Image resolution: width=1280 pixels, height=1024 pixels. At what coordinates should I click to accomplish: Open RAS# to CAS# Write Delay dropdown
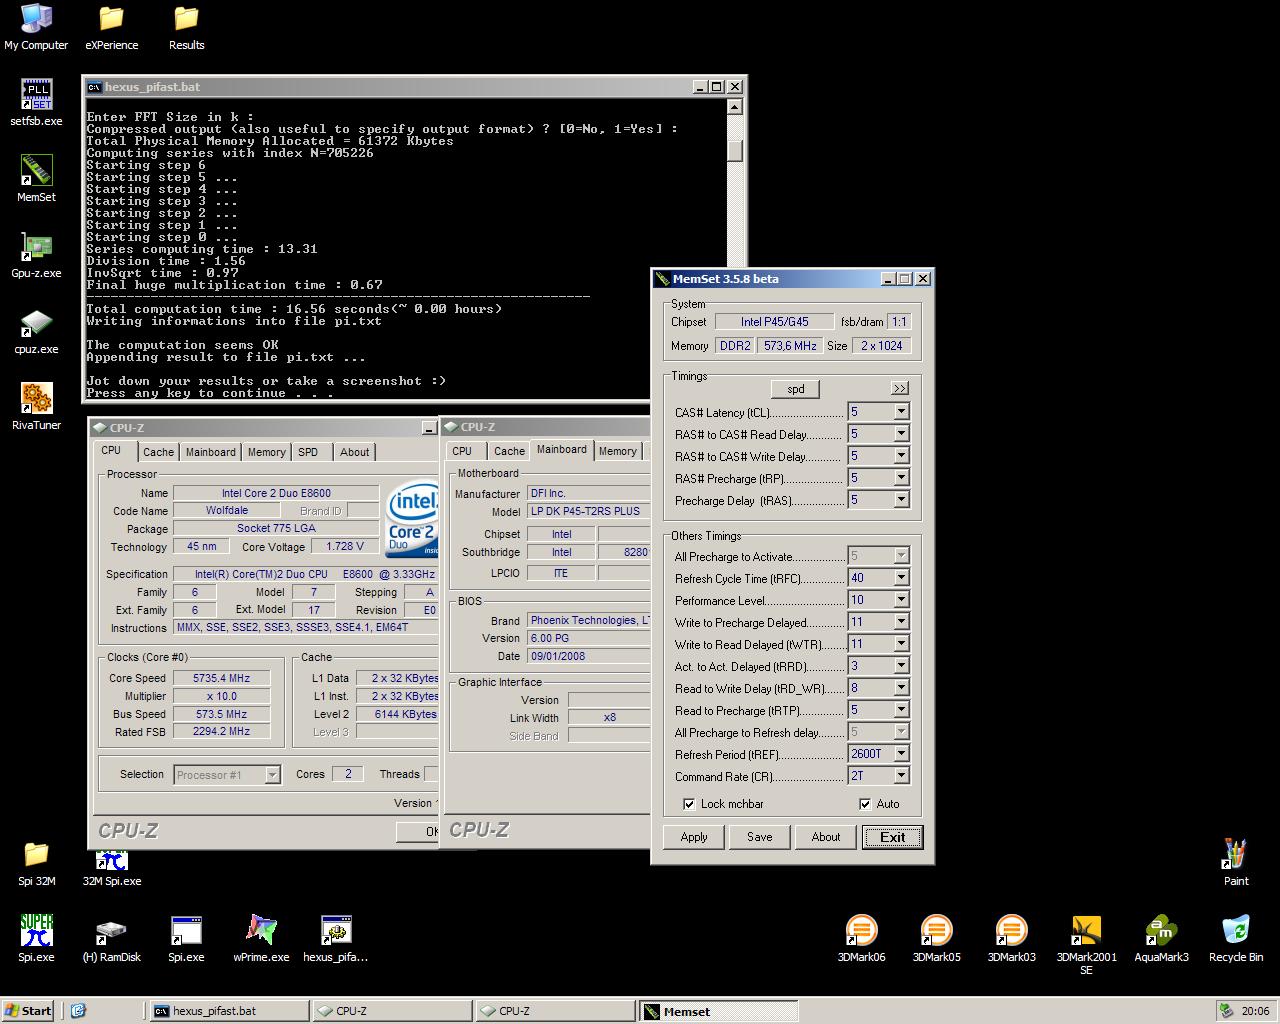coord(901,456)
